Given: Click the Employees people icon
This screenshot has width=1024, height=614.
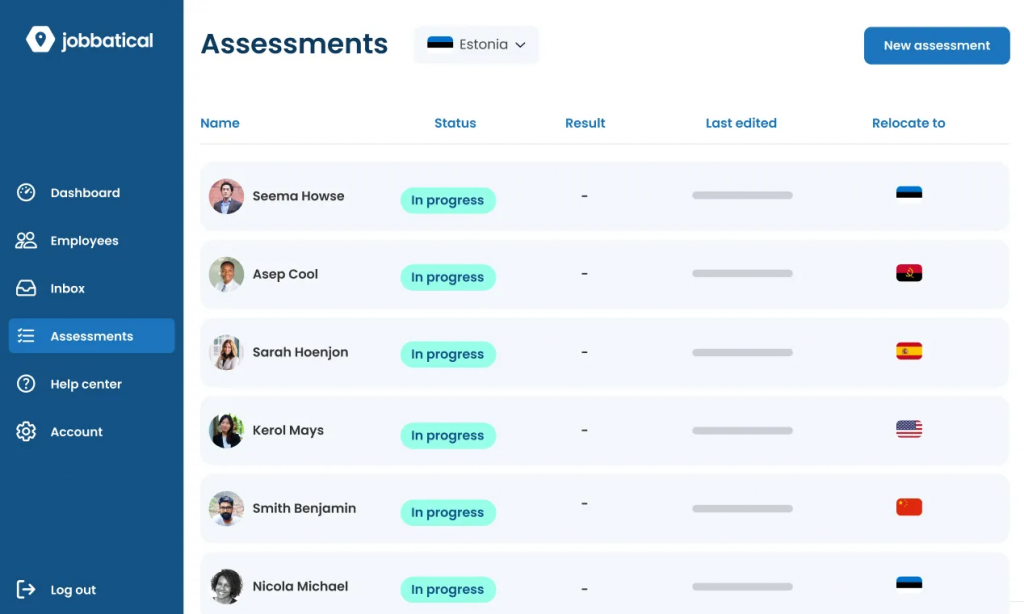Looking at the screenshot, I should [x=27, y=241].
